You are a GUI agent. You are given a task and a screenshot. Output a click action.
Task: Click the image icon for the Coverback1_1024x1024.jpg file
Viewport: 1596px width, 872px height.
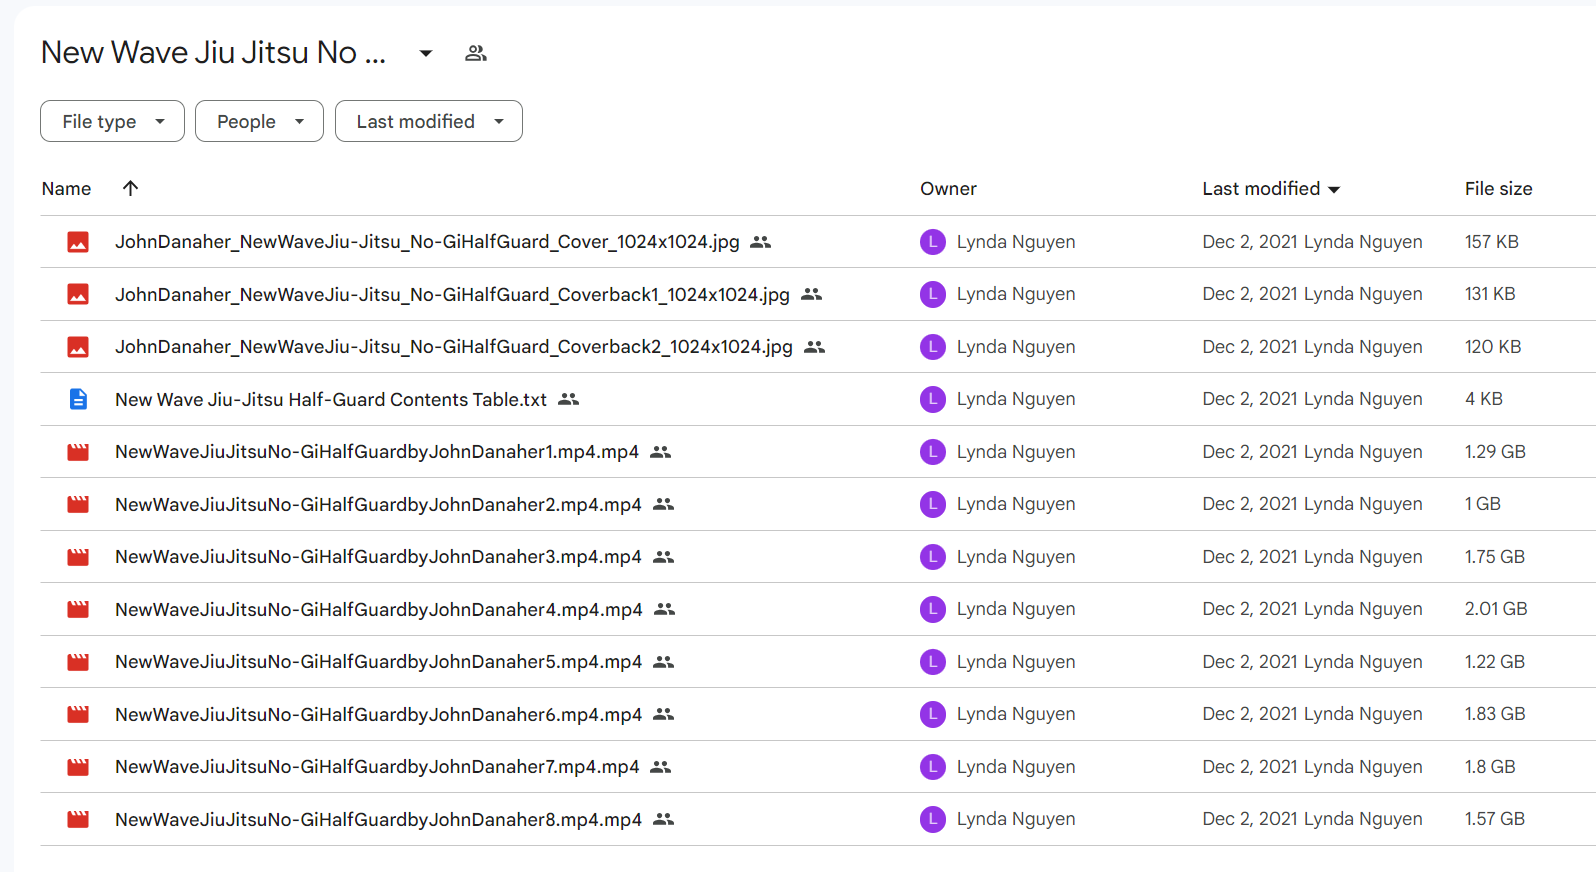pyautogui.click(x=78, y=294)
